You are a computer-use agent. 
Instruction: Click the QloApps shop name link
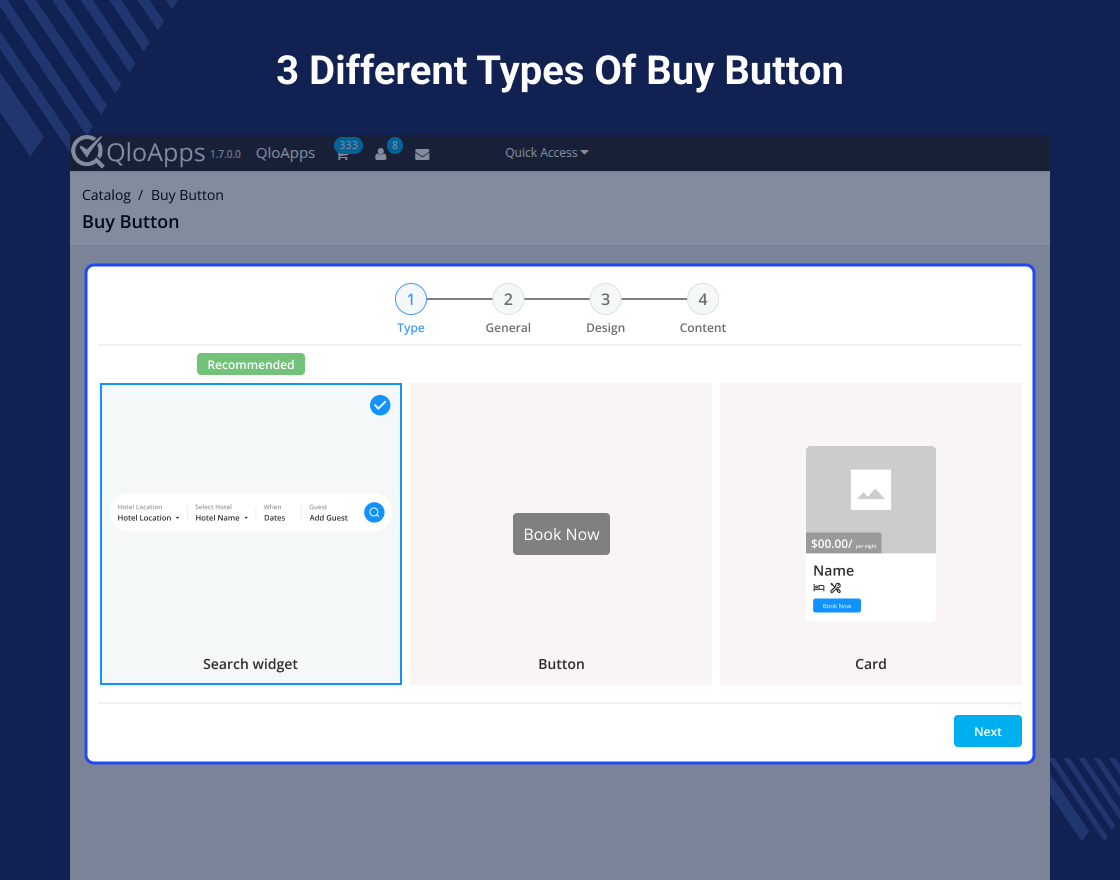point(285,153)
